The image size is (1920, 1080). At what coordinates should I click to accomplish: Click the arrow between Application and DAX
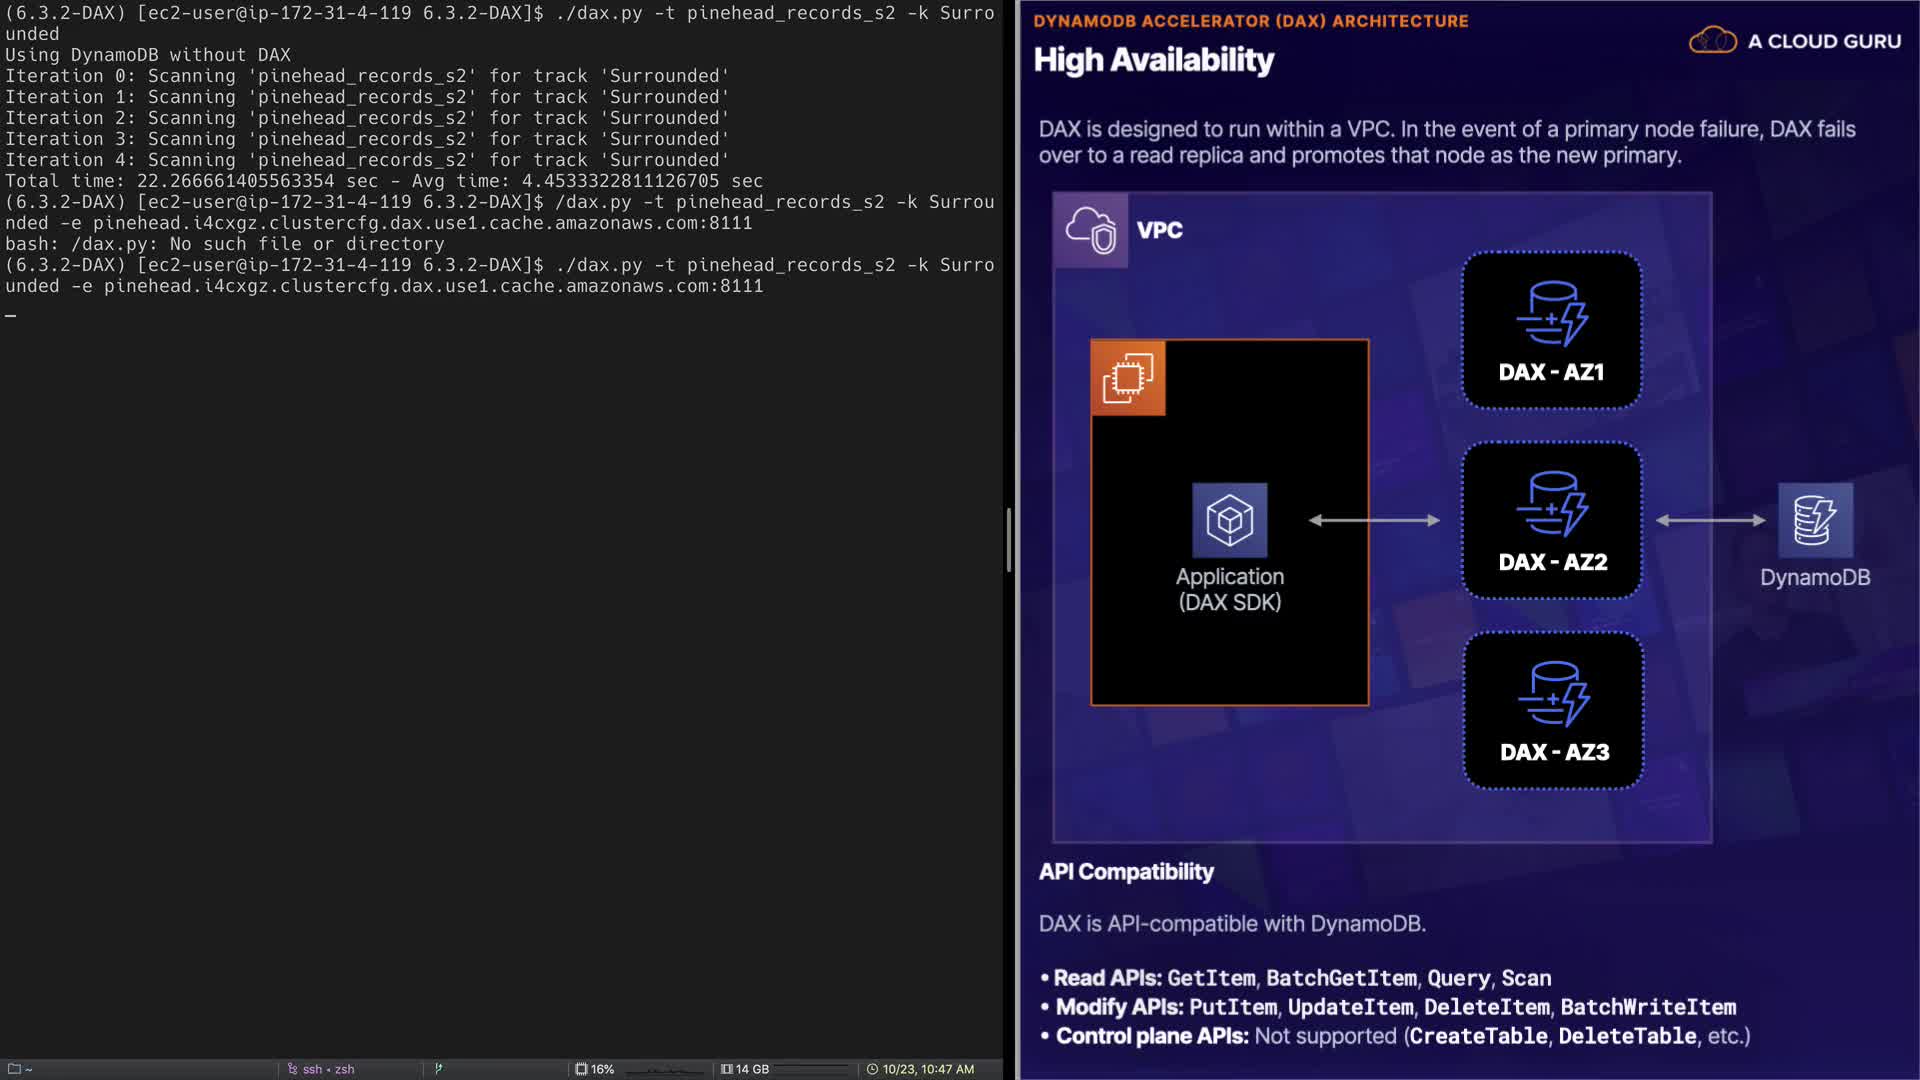(x=1374, y=520)
